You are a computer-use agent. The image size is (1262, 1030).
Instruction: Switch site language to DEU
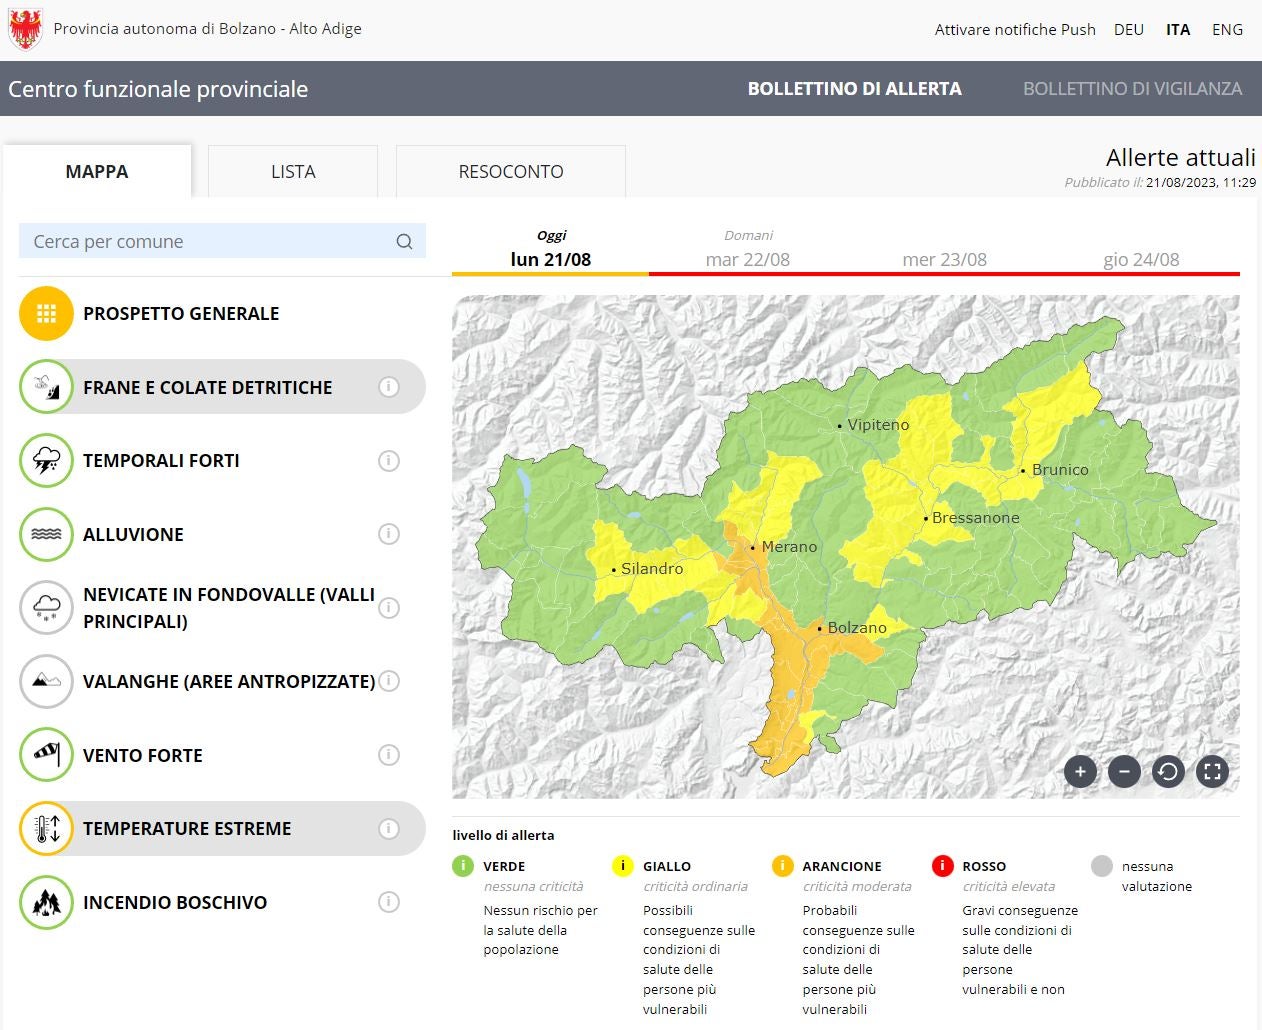coord(1128,30)
